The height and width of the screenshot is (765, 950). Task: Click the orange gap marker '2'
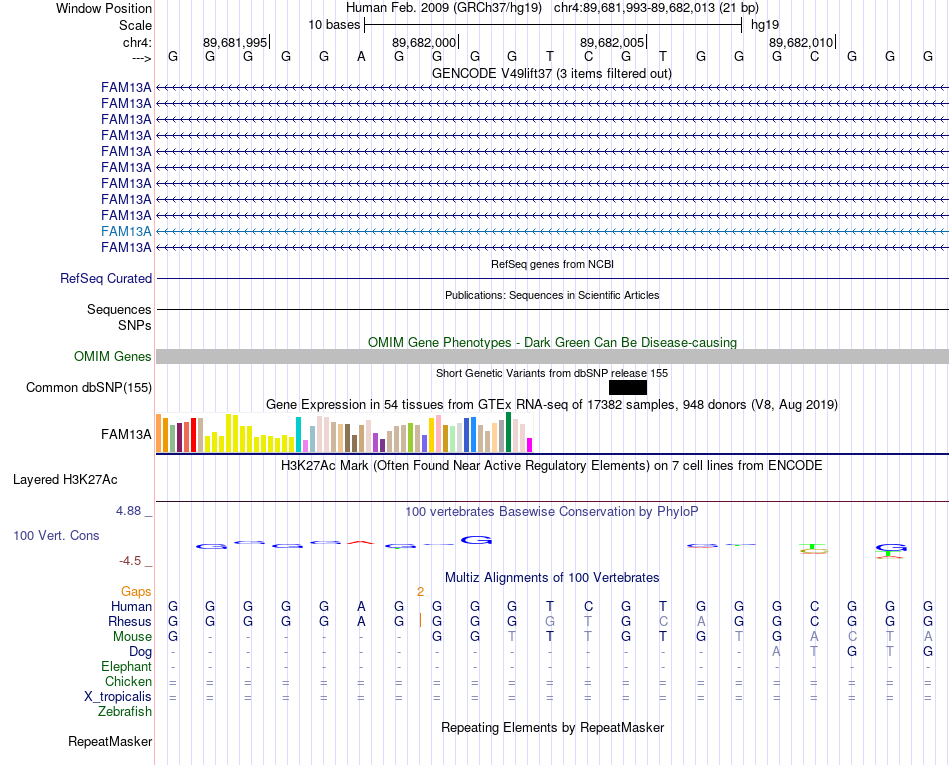point(420,592)
